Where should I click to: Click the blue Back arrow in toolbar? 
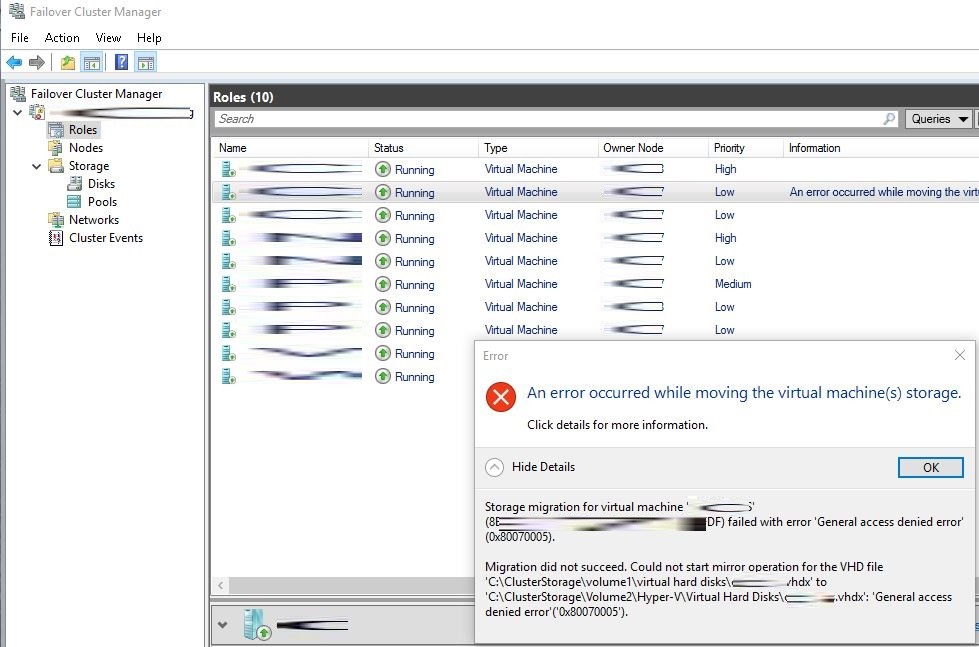click(14, 63)
